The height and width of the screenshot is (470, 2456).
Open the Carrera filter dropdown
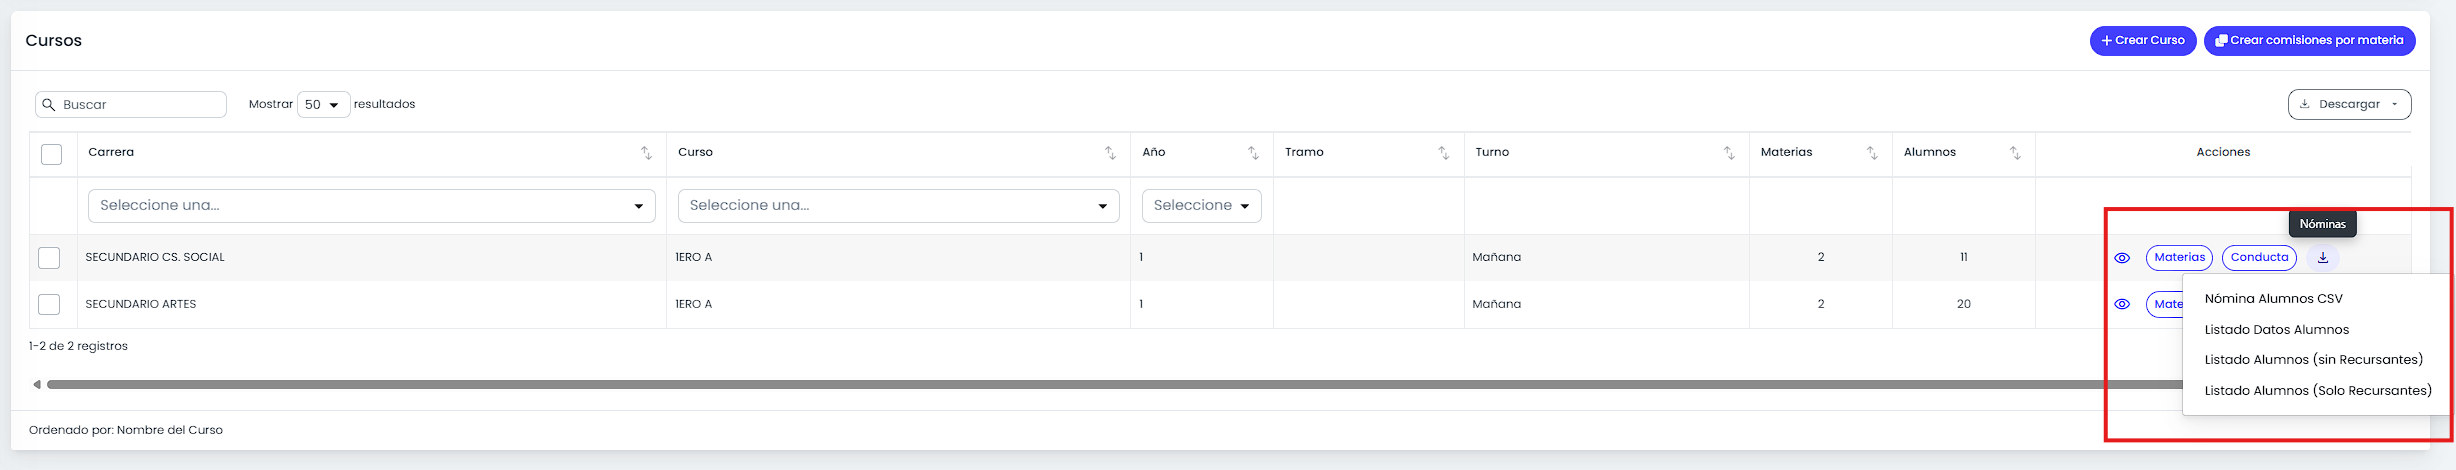[372, 206]
